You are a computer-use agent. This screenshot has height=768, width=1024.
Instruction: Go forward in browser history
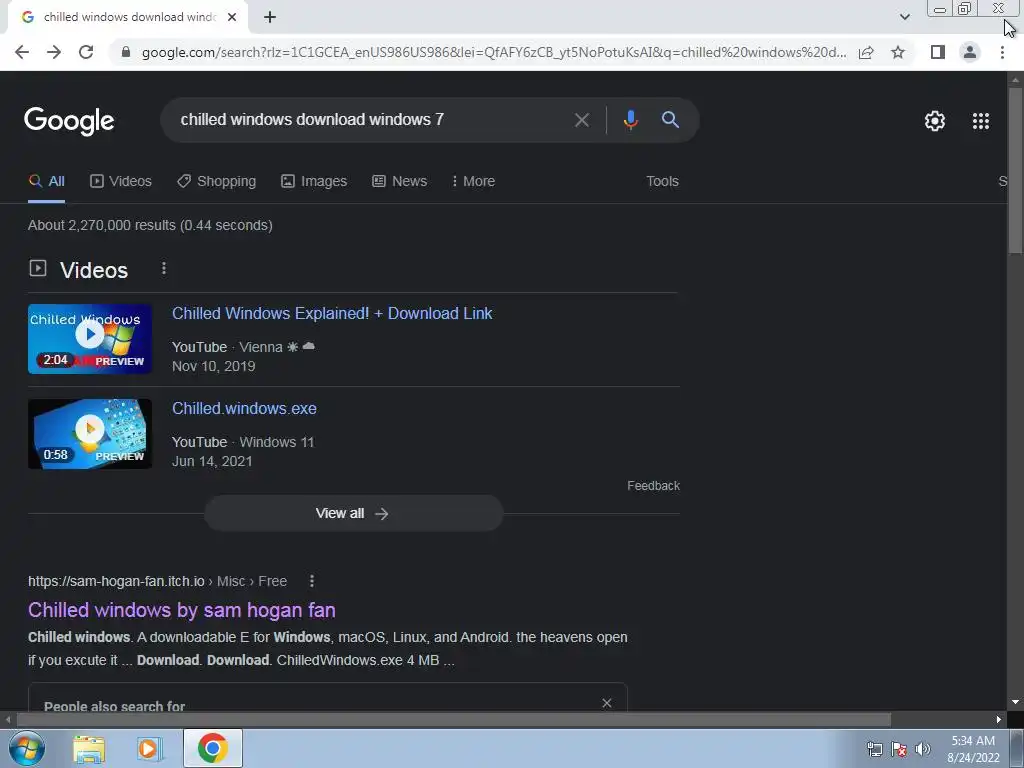click(54, 52)
